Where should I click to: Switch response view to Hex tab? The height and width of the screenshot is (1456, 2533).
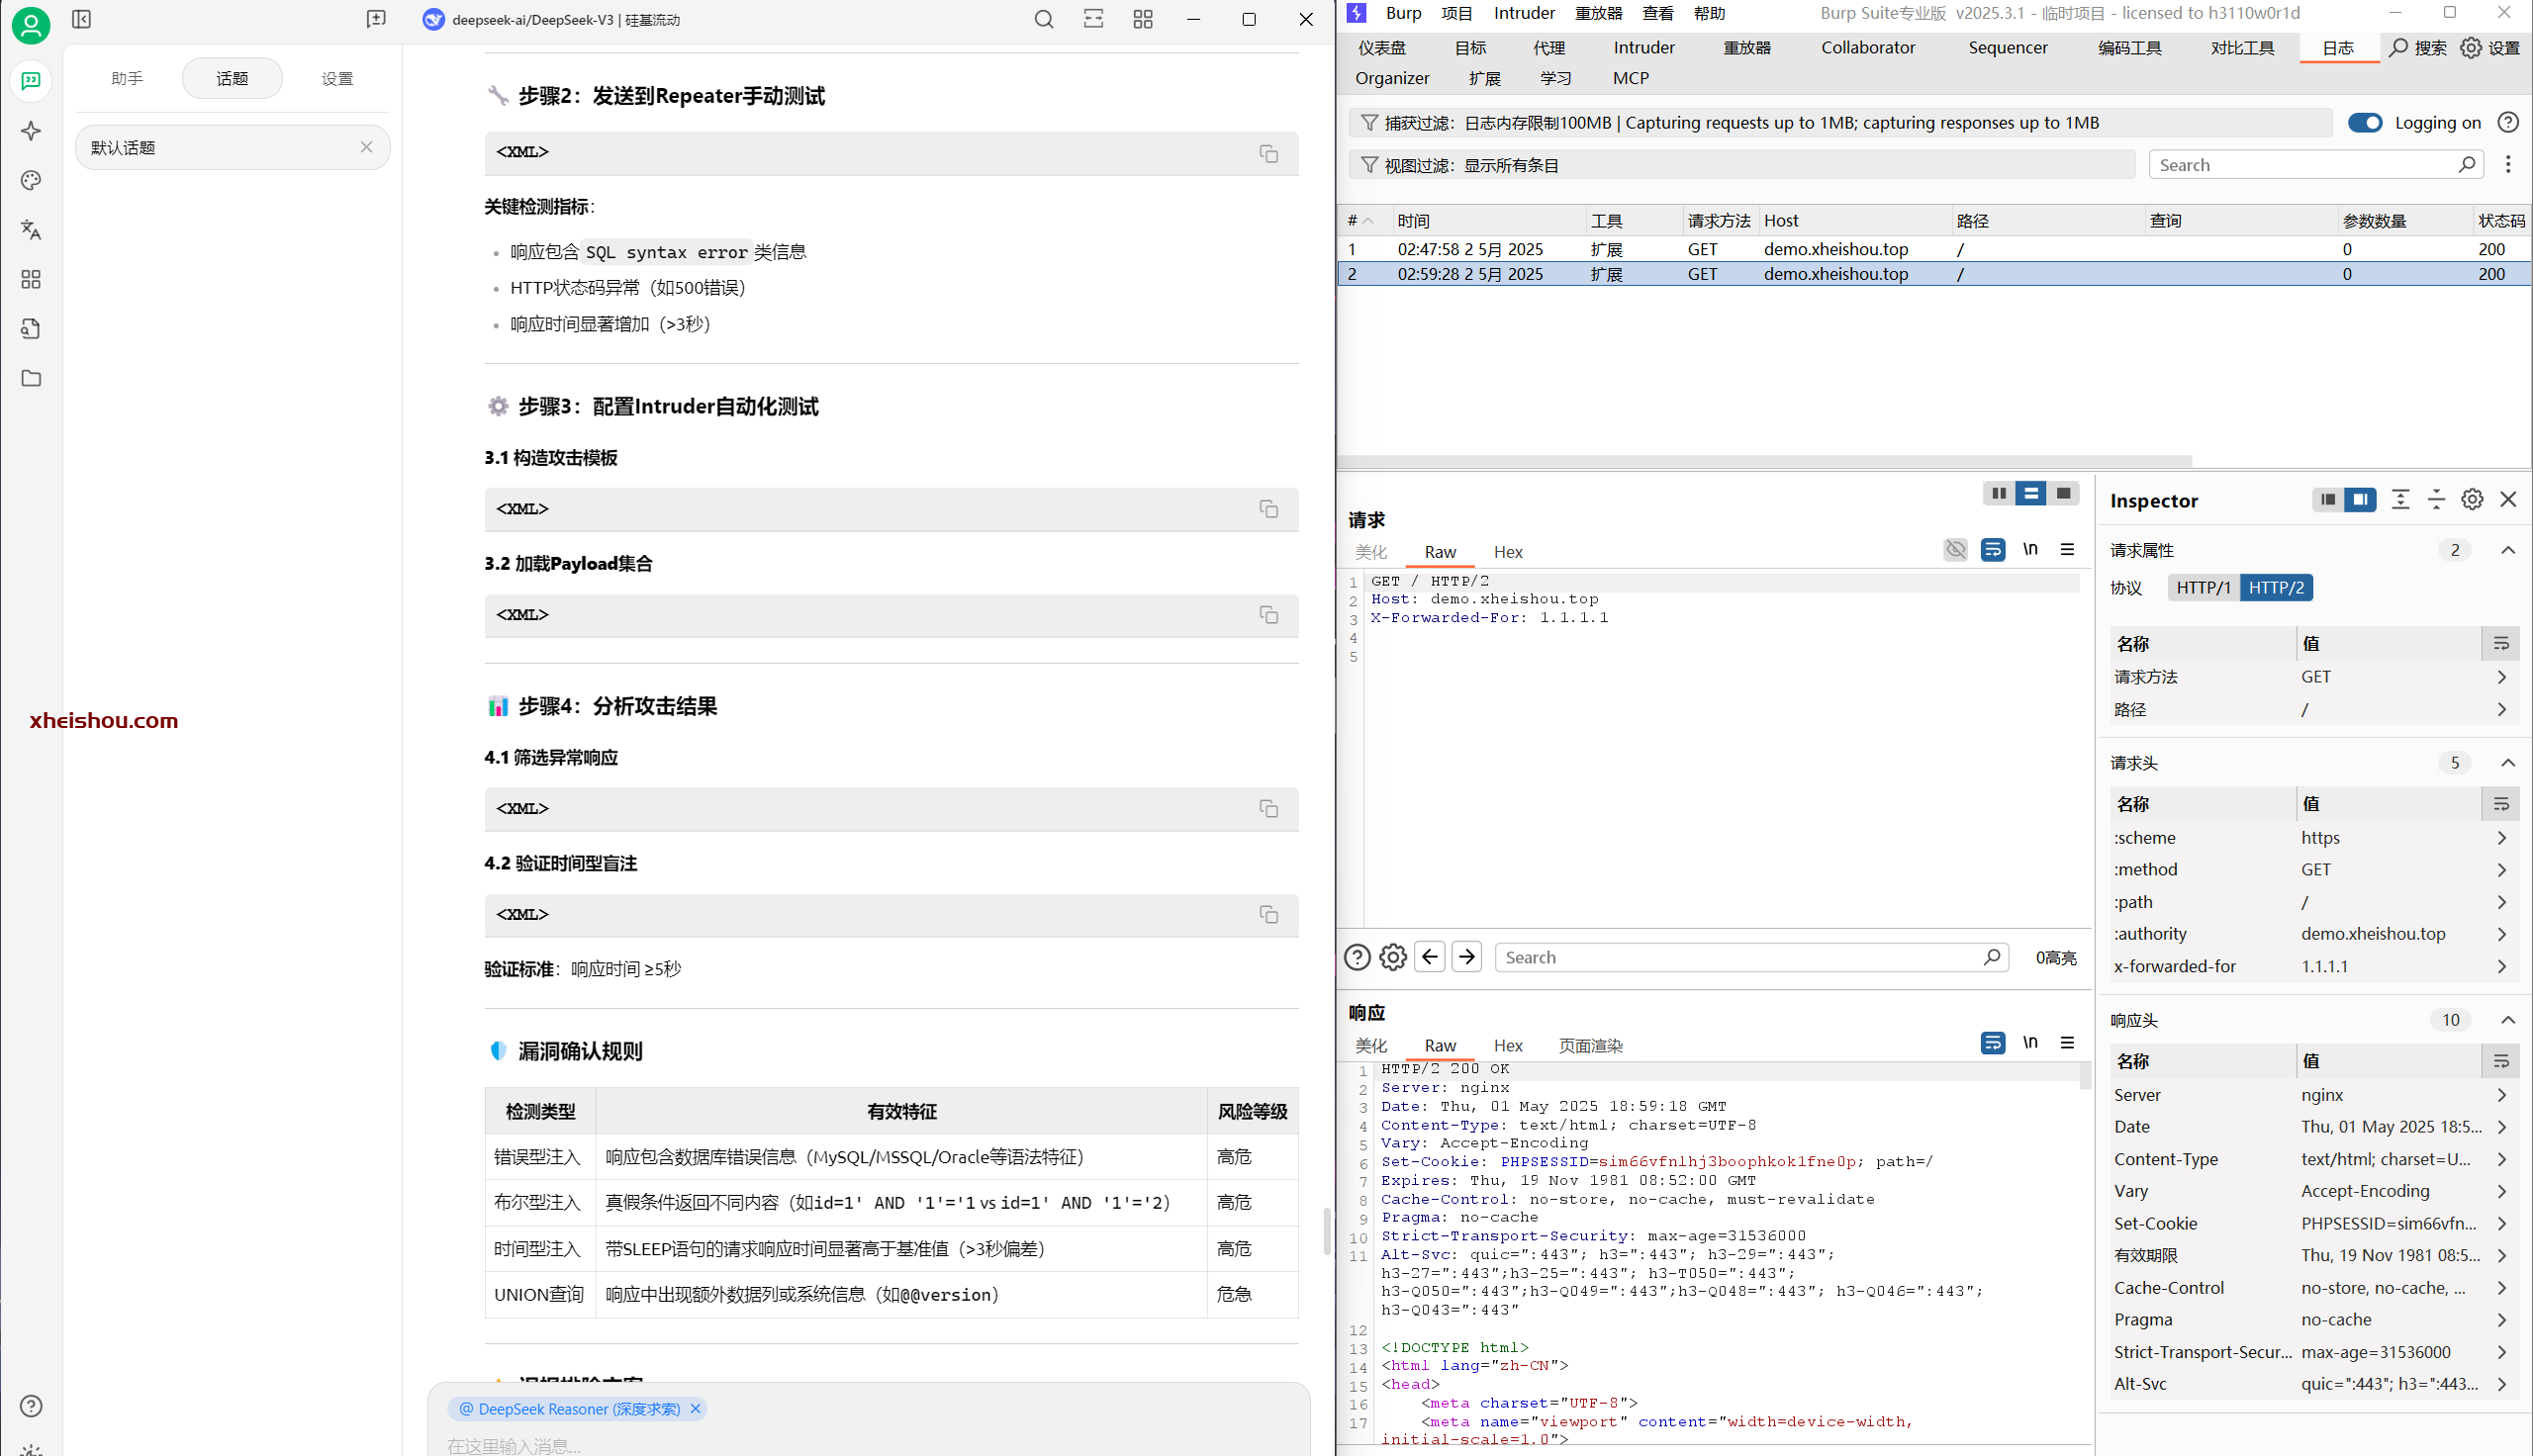pyautogui.click(x=1508, y=1045)
